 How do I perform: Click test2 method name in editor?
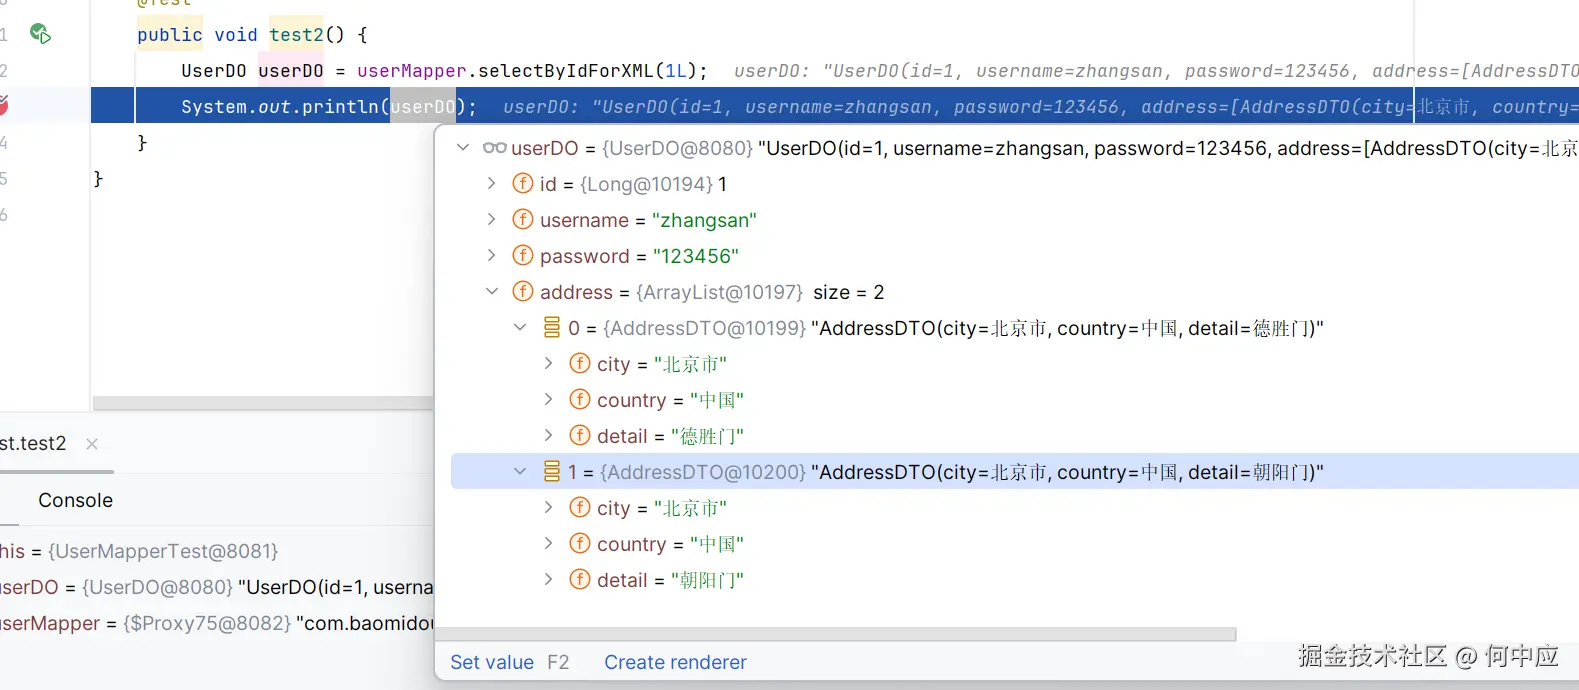tap(297, 35)
